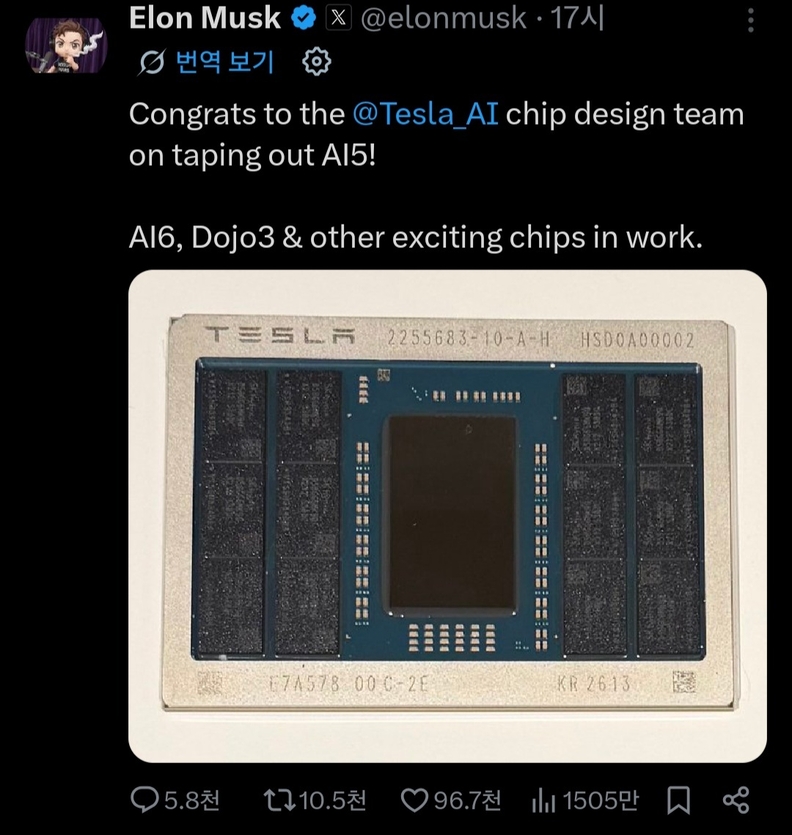The width and height of the screenshot is (792, 835).
Task: Click the 5.8천 reply count
Action: (190, 800)
